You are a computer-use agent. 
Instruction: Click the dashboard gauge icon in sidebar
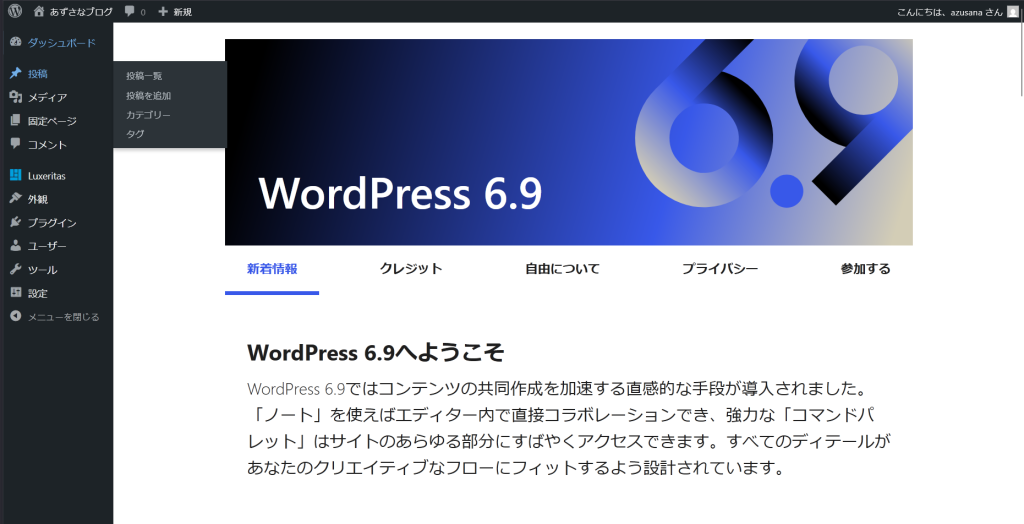coord(15,43)
